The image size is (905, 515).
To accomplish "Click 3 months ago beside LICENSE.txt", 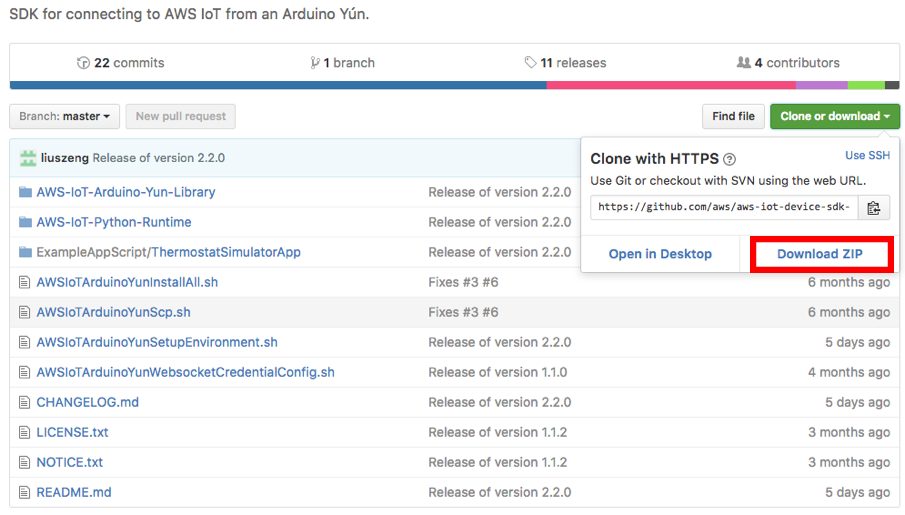I will [849, 432].
